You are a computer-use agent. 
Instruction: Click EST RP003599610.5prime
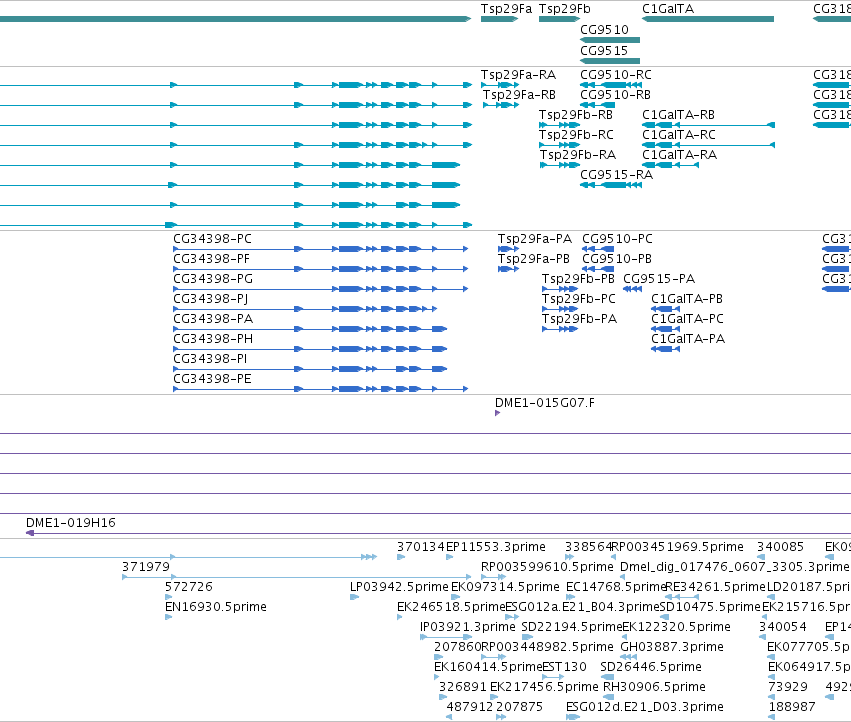[x=547, y=567]
